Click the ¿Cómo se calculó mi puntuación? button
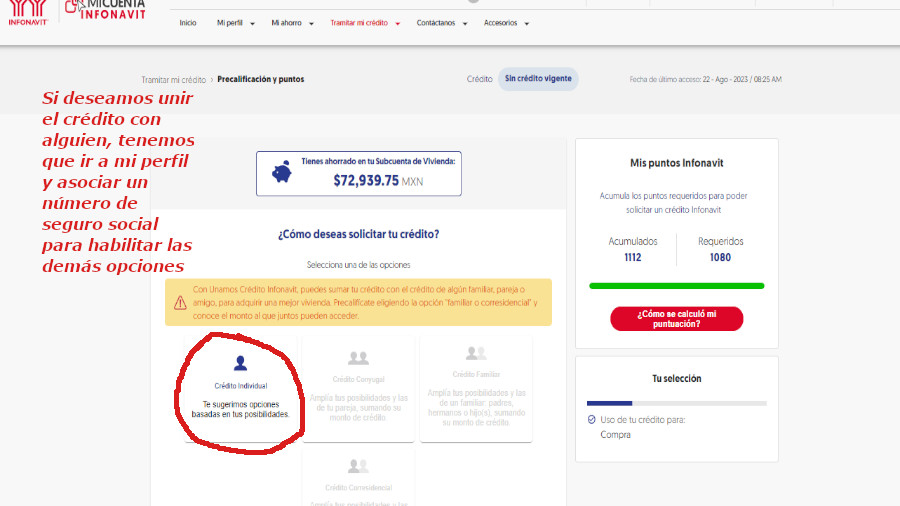This screenshot has width=900, height=506. click(677, 318)
